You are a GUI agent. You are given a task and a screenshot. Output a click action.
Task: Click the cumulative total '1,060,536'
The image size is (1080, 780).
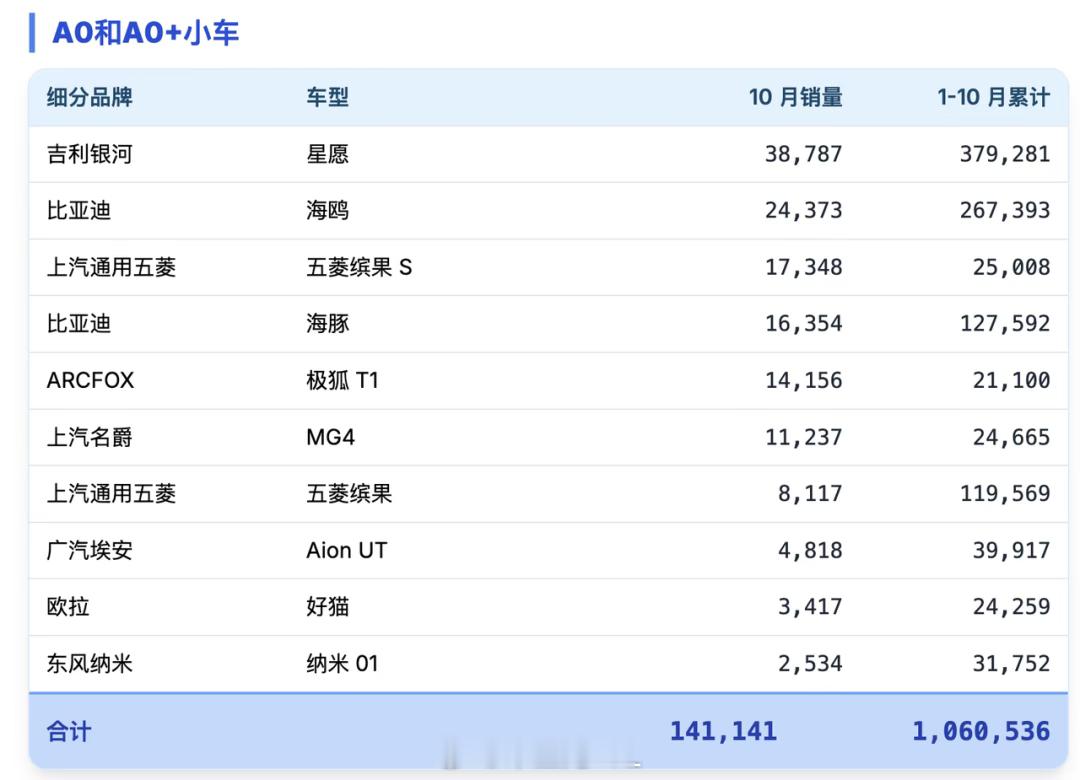(981, 731)
